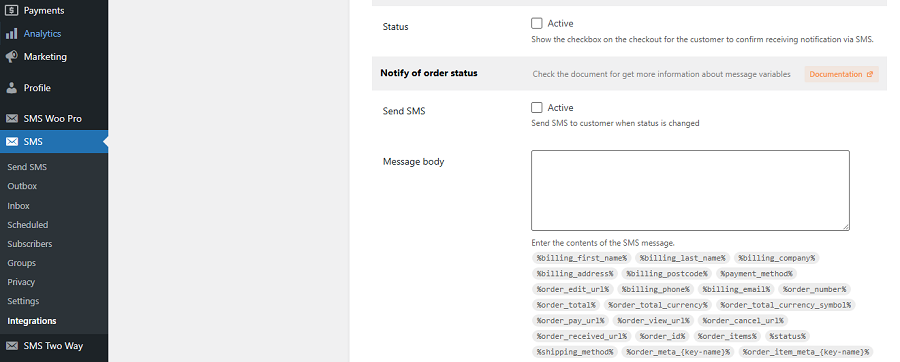
Task: Open the Analytics bar chart icon
Action: (x=11, y=34)
